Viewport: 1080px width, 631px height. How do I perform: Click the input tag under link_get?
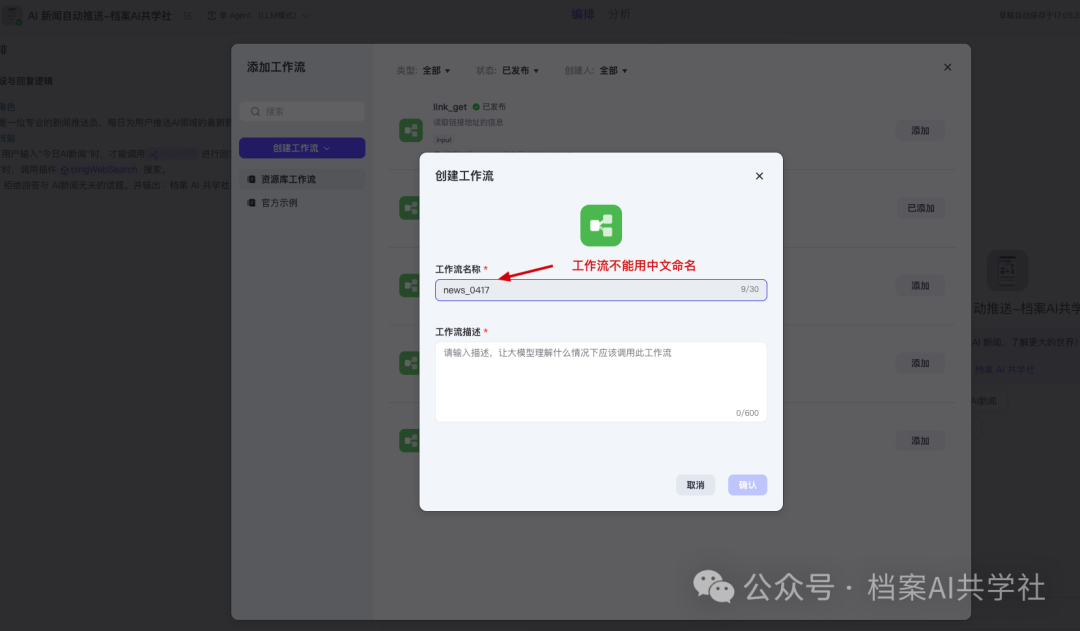pos(444,140)
